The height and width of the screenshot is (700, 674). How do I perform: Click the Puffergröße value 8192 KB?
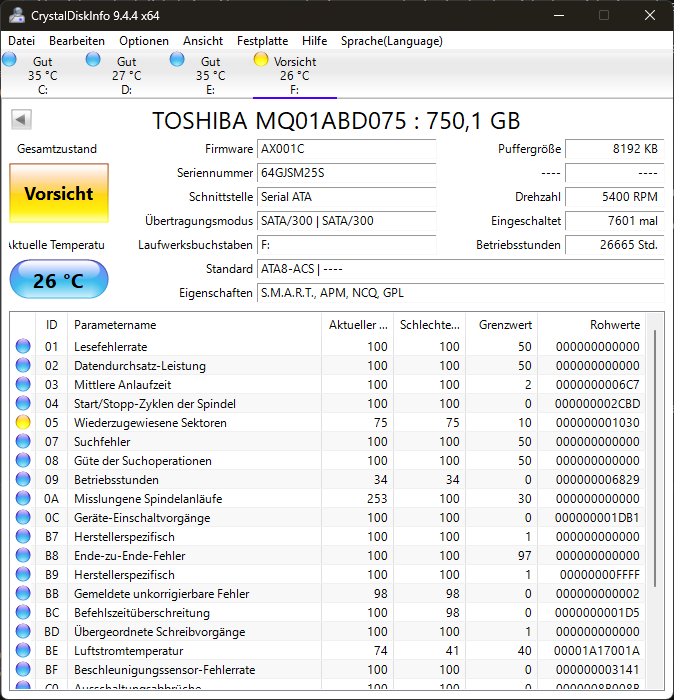tap(615, 149)
